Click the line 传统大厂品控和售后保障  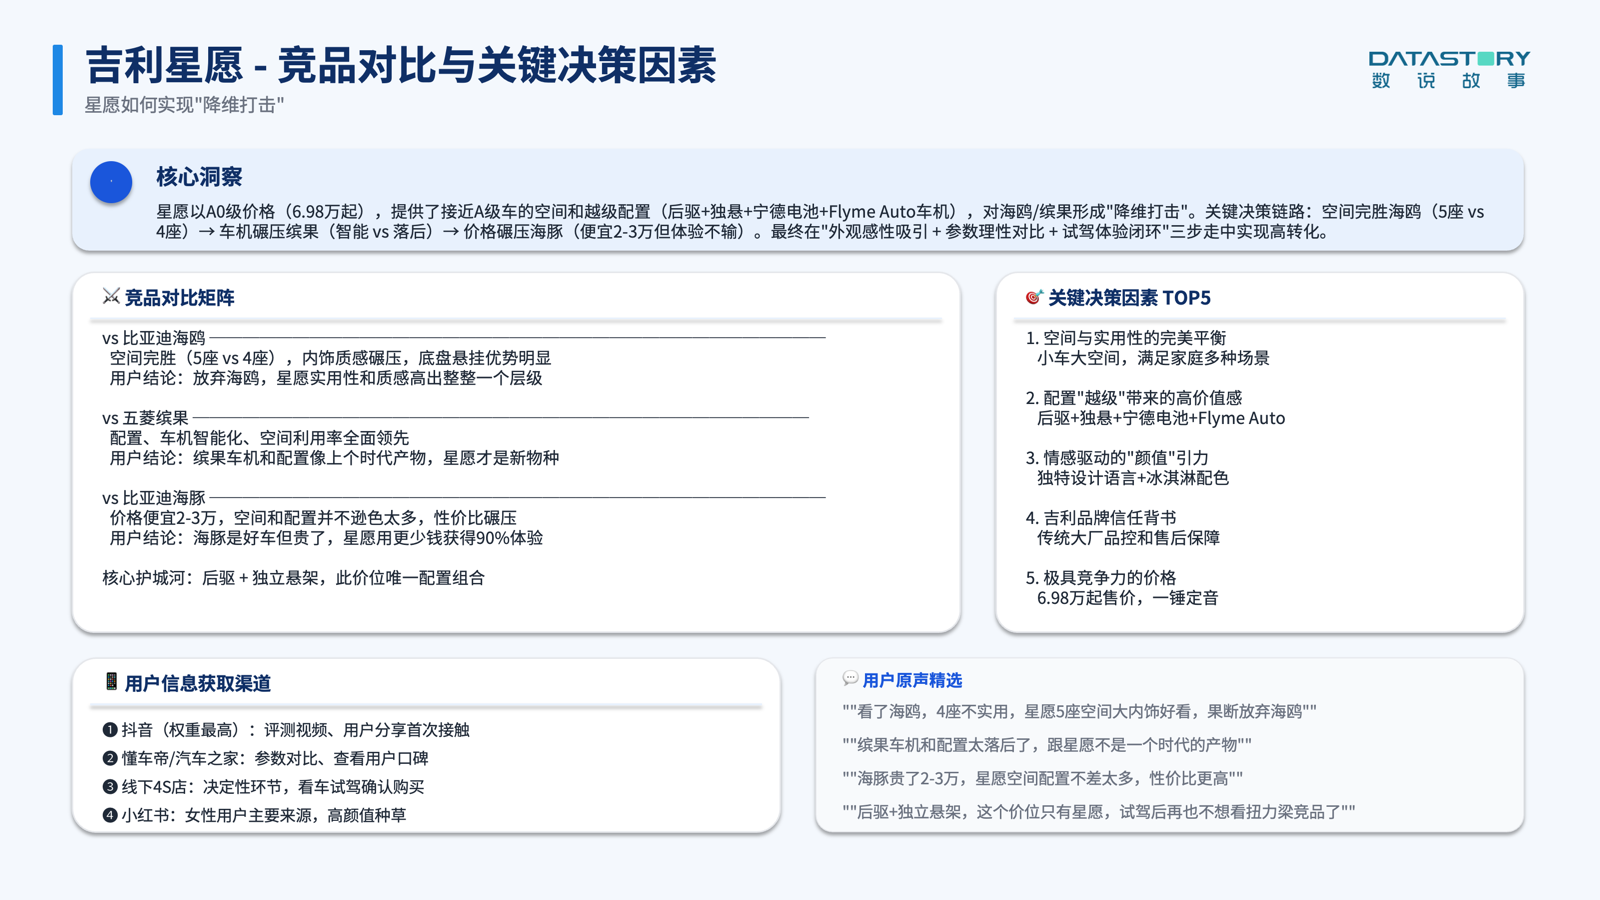point(1128,538)
